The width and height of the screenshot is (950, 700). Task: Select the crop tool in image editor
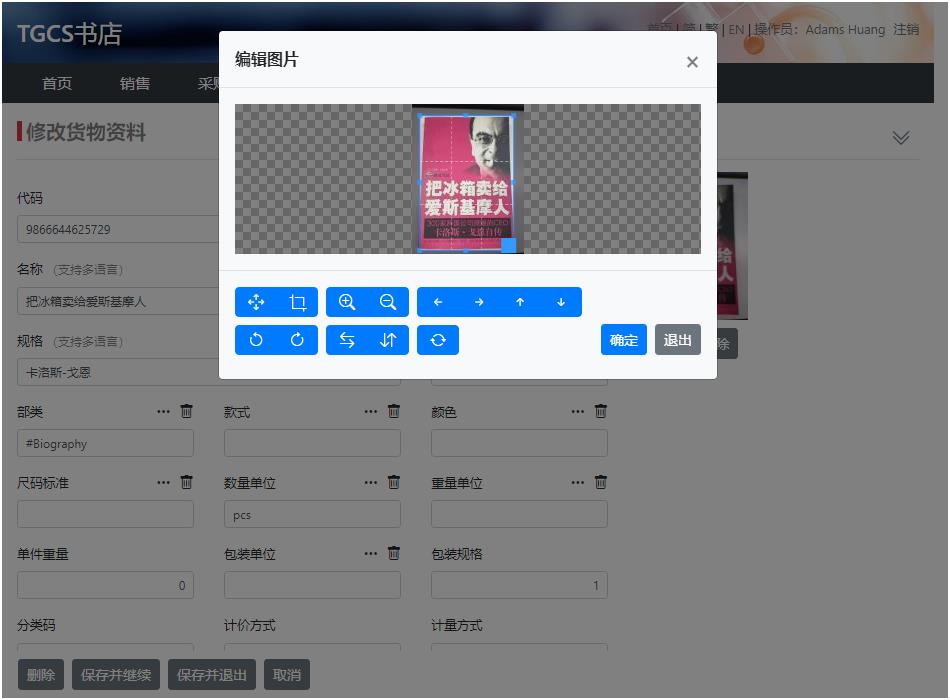(297, 302)
